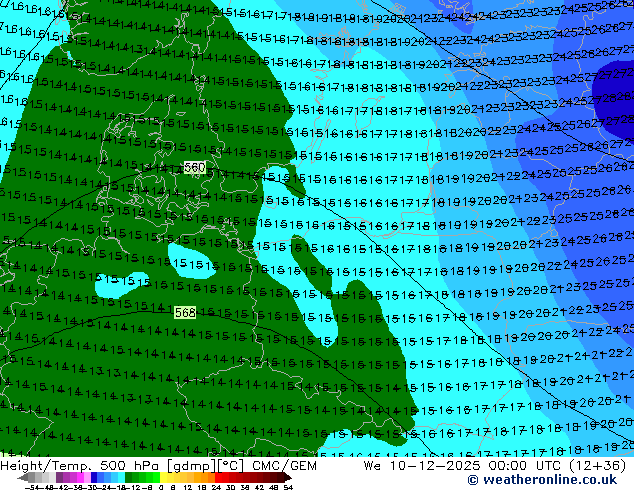Click the (12+36) forecast hour label

click(x=598, y=466)
